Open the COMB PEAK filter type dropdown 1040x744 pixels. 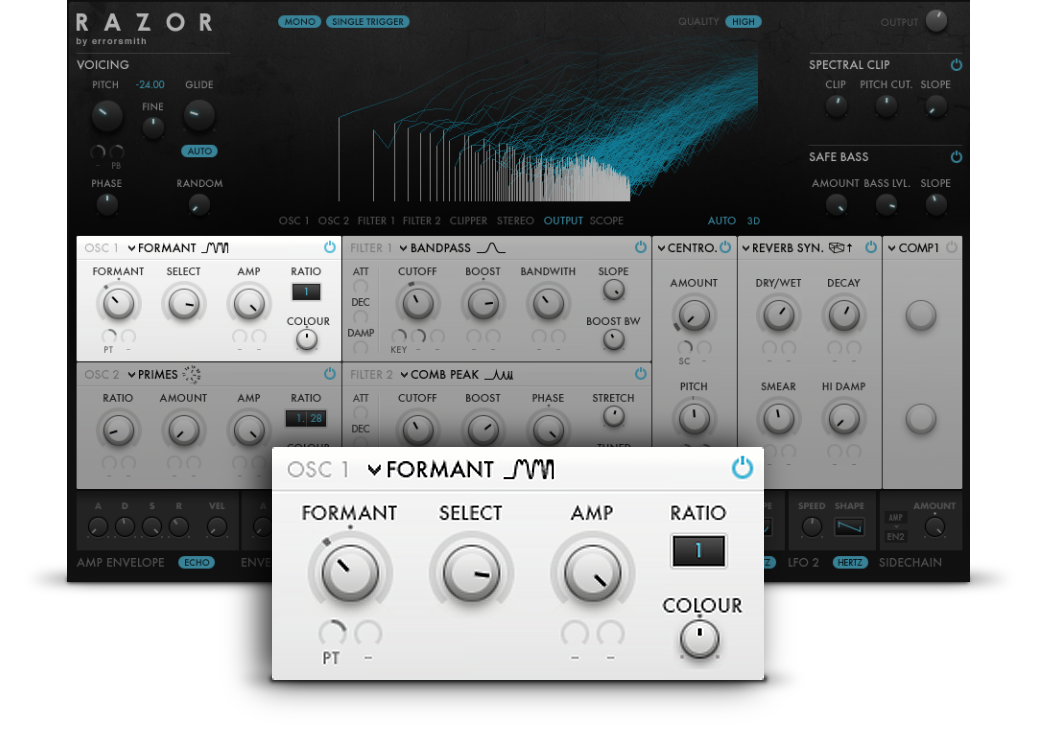pyautogui.click(x=439, y=375)
